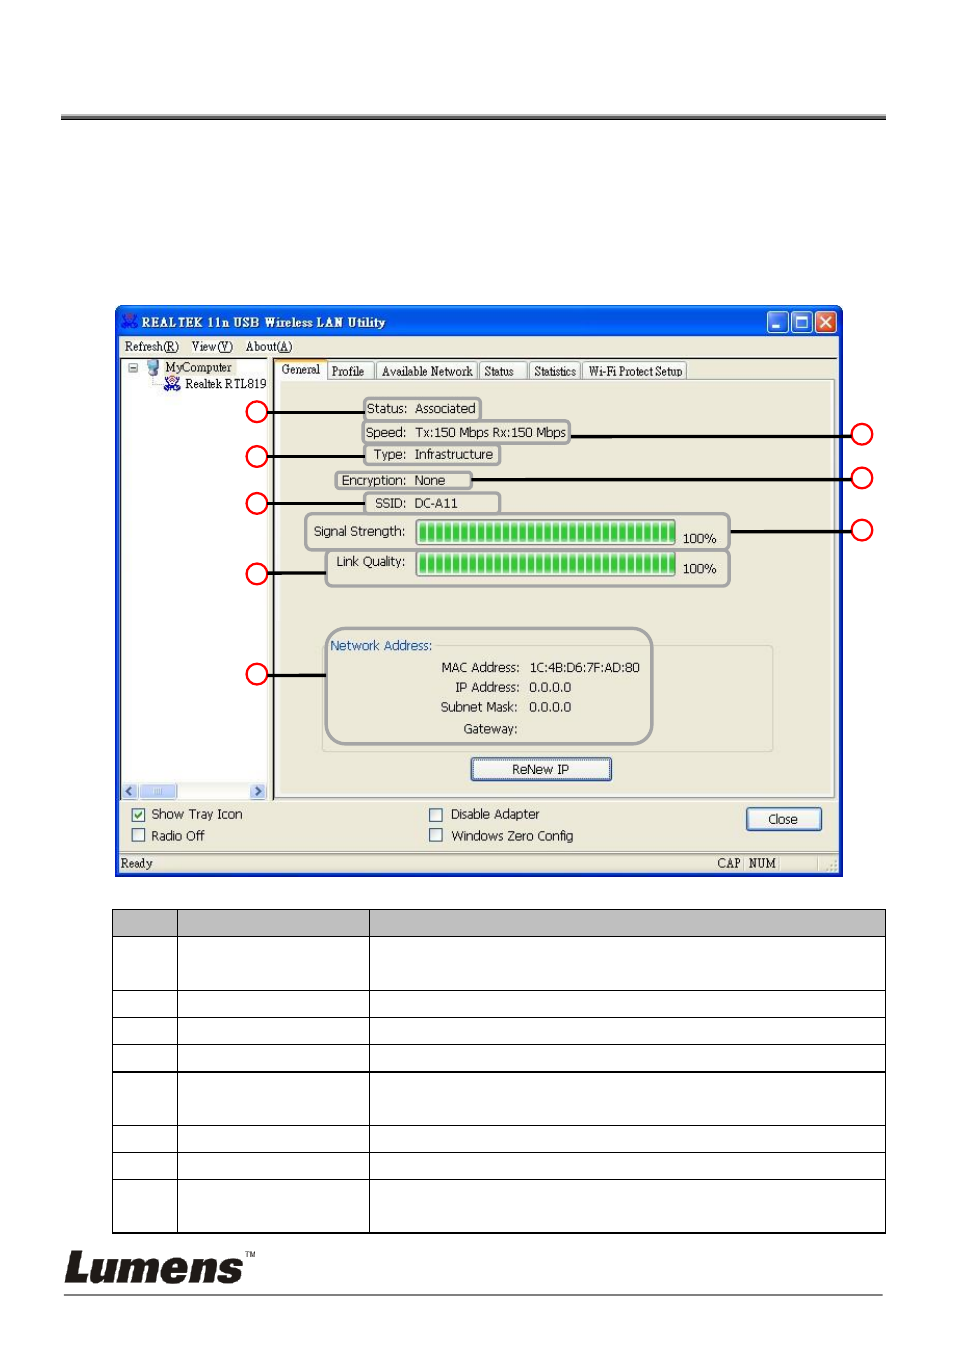Select the MyComputer tree icon
The width and height of the screenshot is (953, 1352).
pyautogui.click(x=153, y=368)
